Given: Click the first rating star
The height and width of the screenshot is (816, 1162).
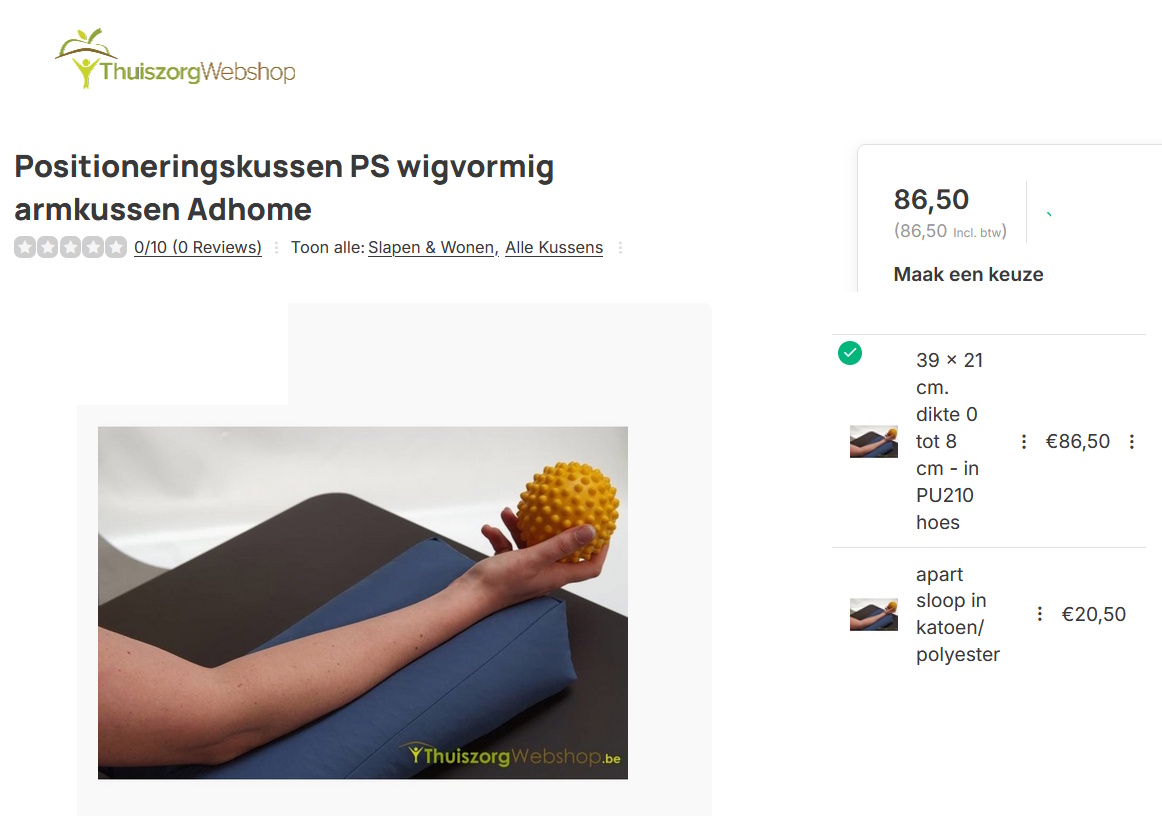Looking at the screenshot, I should pos(25,247).
